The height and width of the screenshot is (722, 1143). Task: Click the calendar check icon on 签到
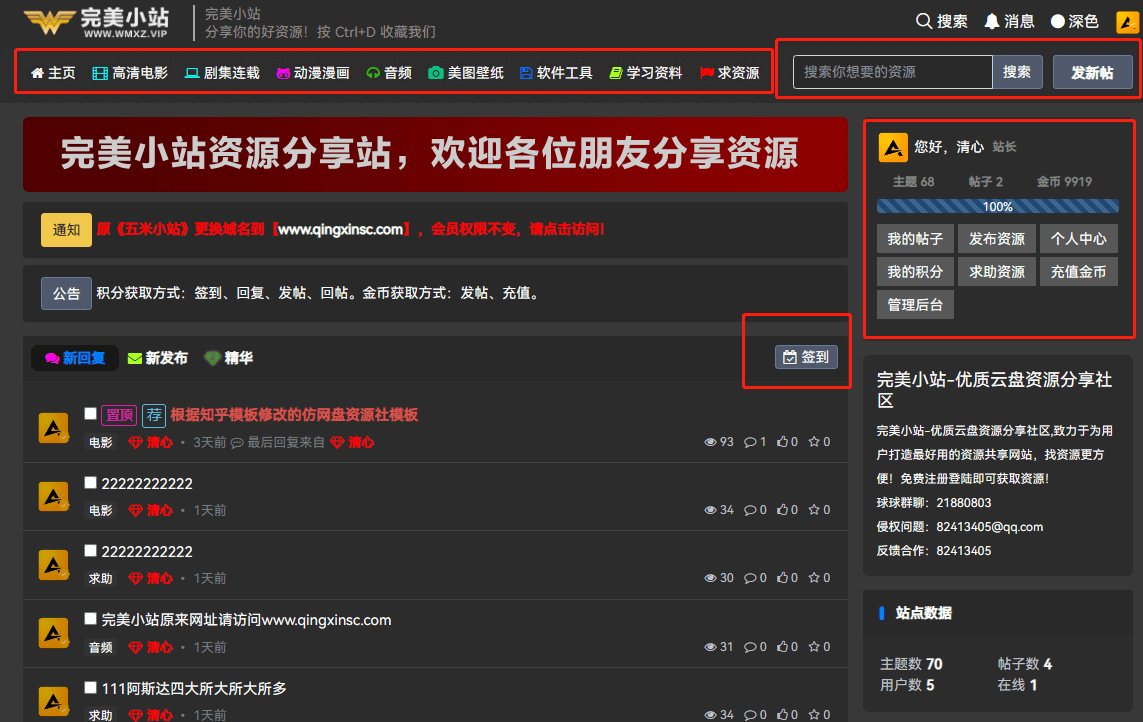tap(790, 357)
